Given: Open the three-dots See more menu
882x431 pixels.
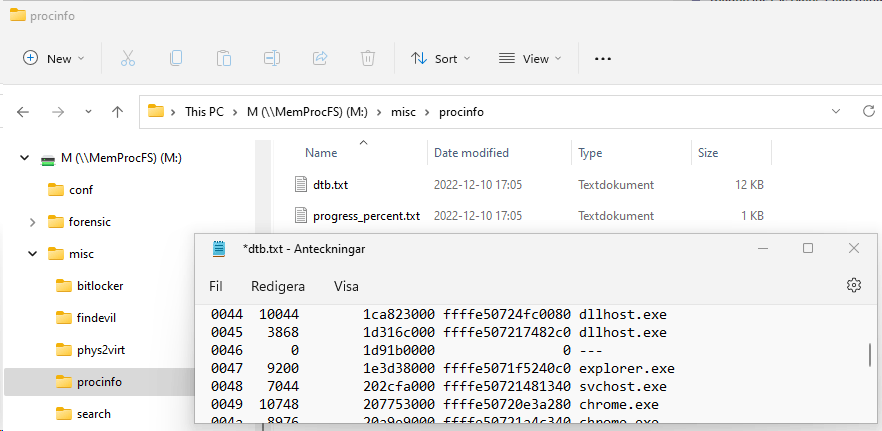Looking at the screenshot, I should (x=603, y=59).
